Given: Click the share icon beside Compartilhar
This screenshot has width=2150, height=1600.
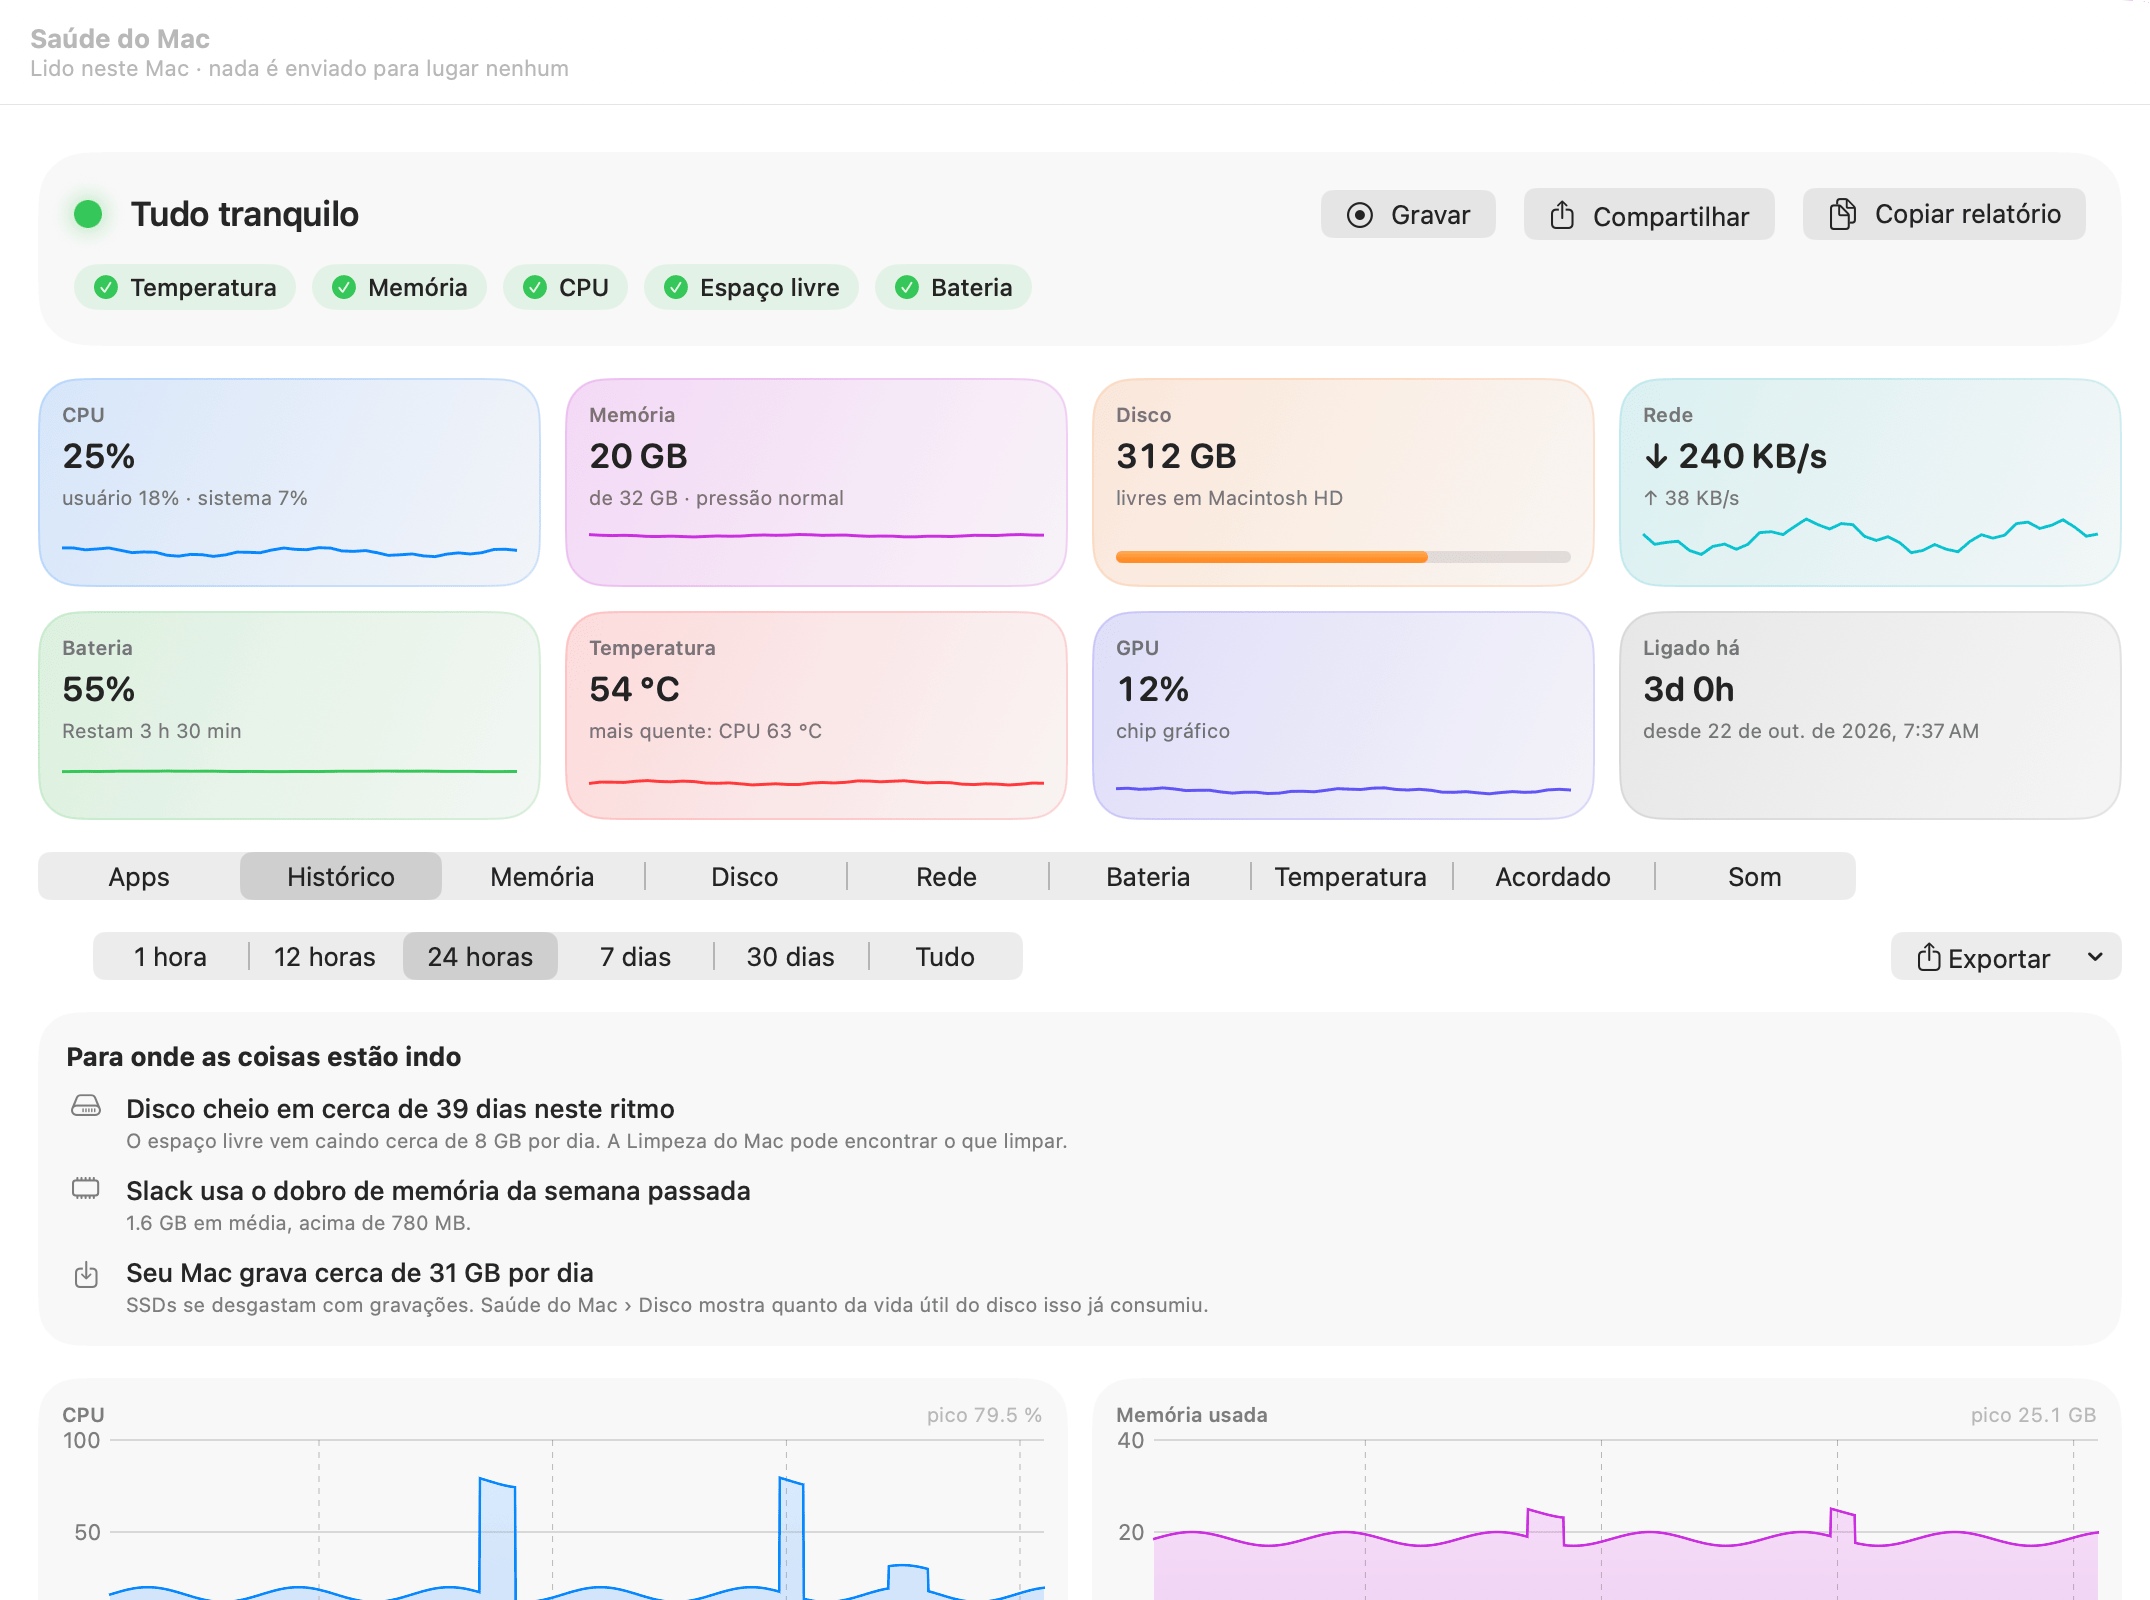Looking at the screenshot, I should (x=1562, y=215).
